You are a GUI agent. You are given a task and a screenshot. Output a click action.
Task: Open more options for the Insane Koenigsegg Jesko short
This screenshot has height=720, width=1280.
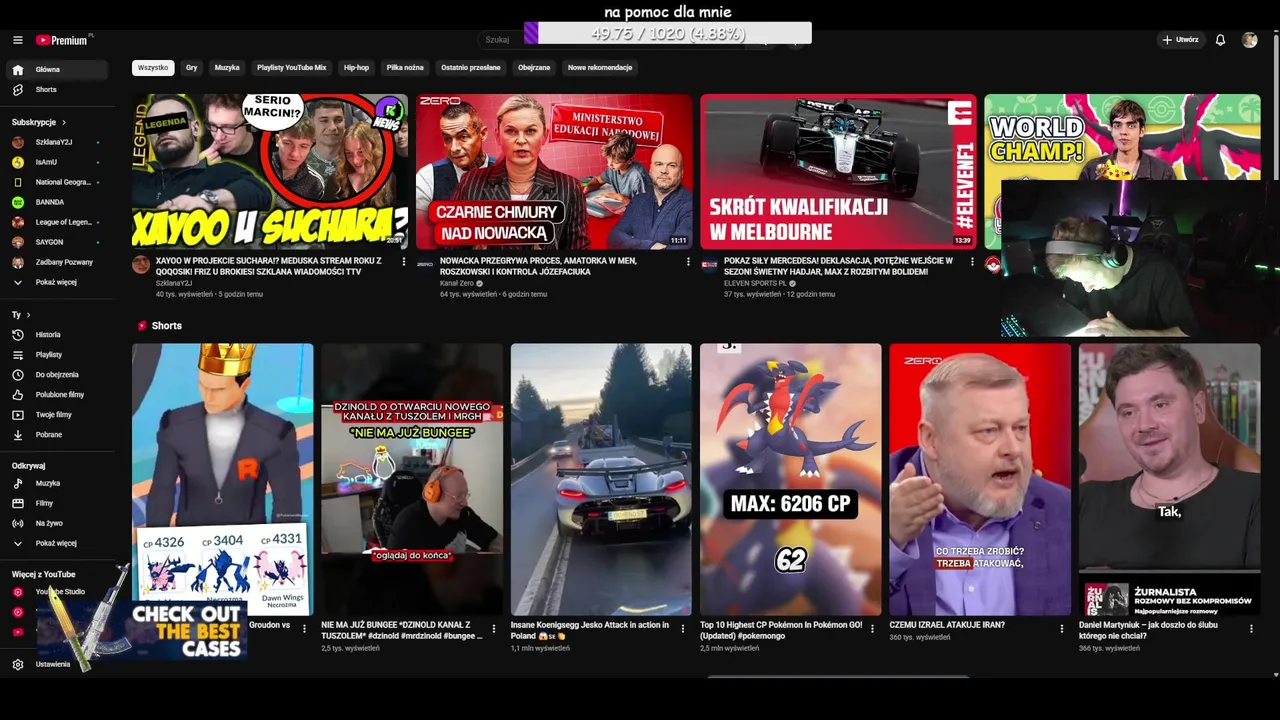[683, 629]
